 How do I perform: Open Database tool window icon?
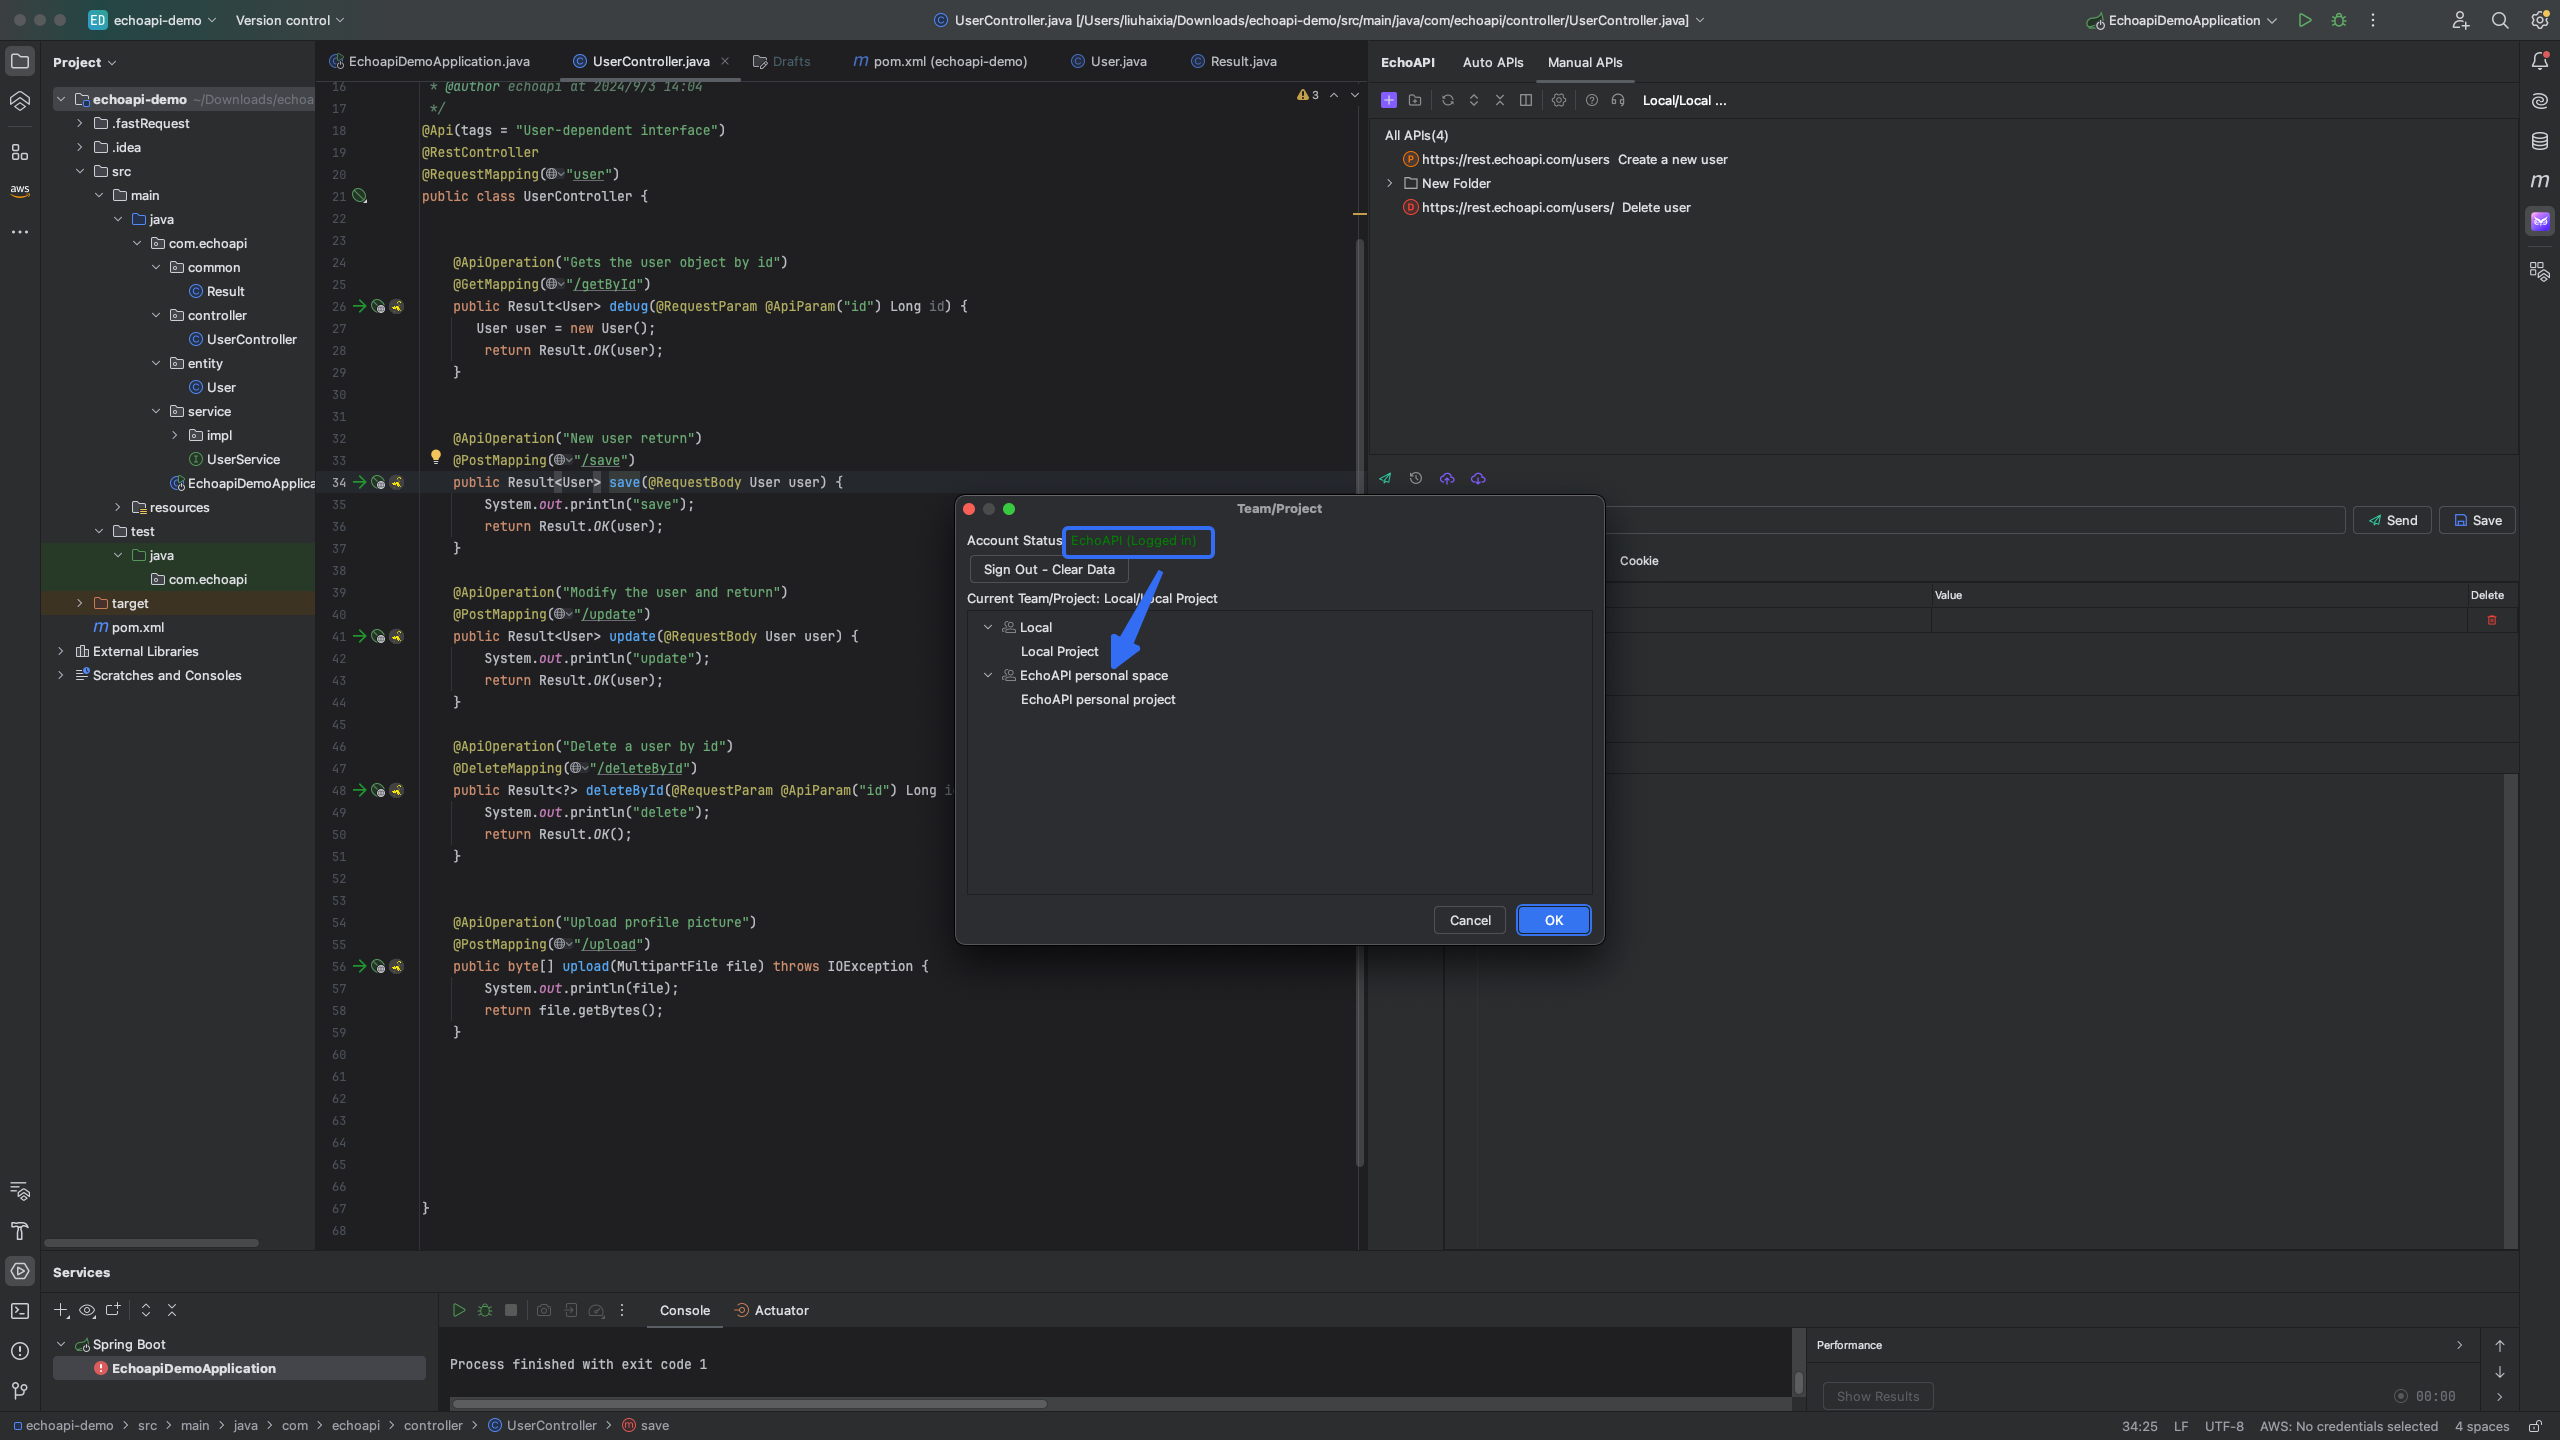[2539, 141]
